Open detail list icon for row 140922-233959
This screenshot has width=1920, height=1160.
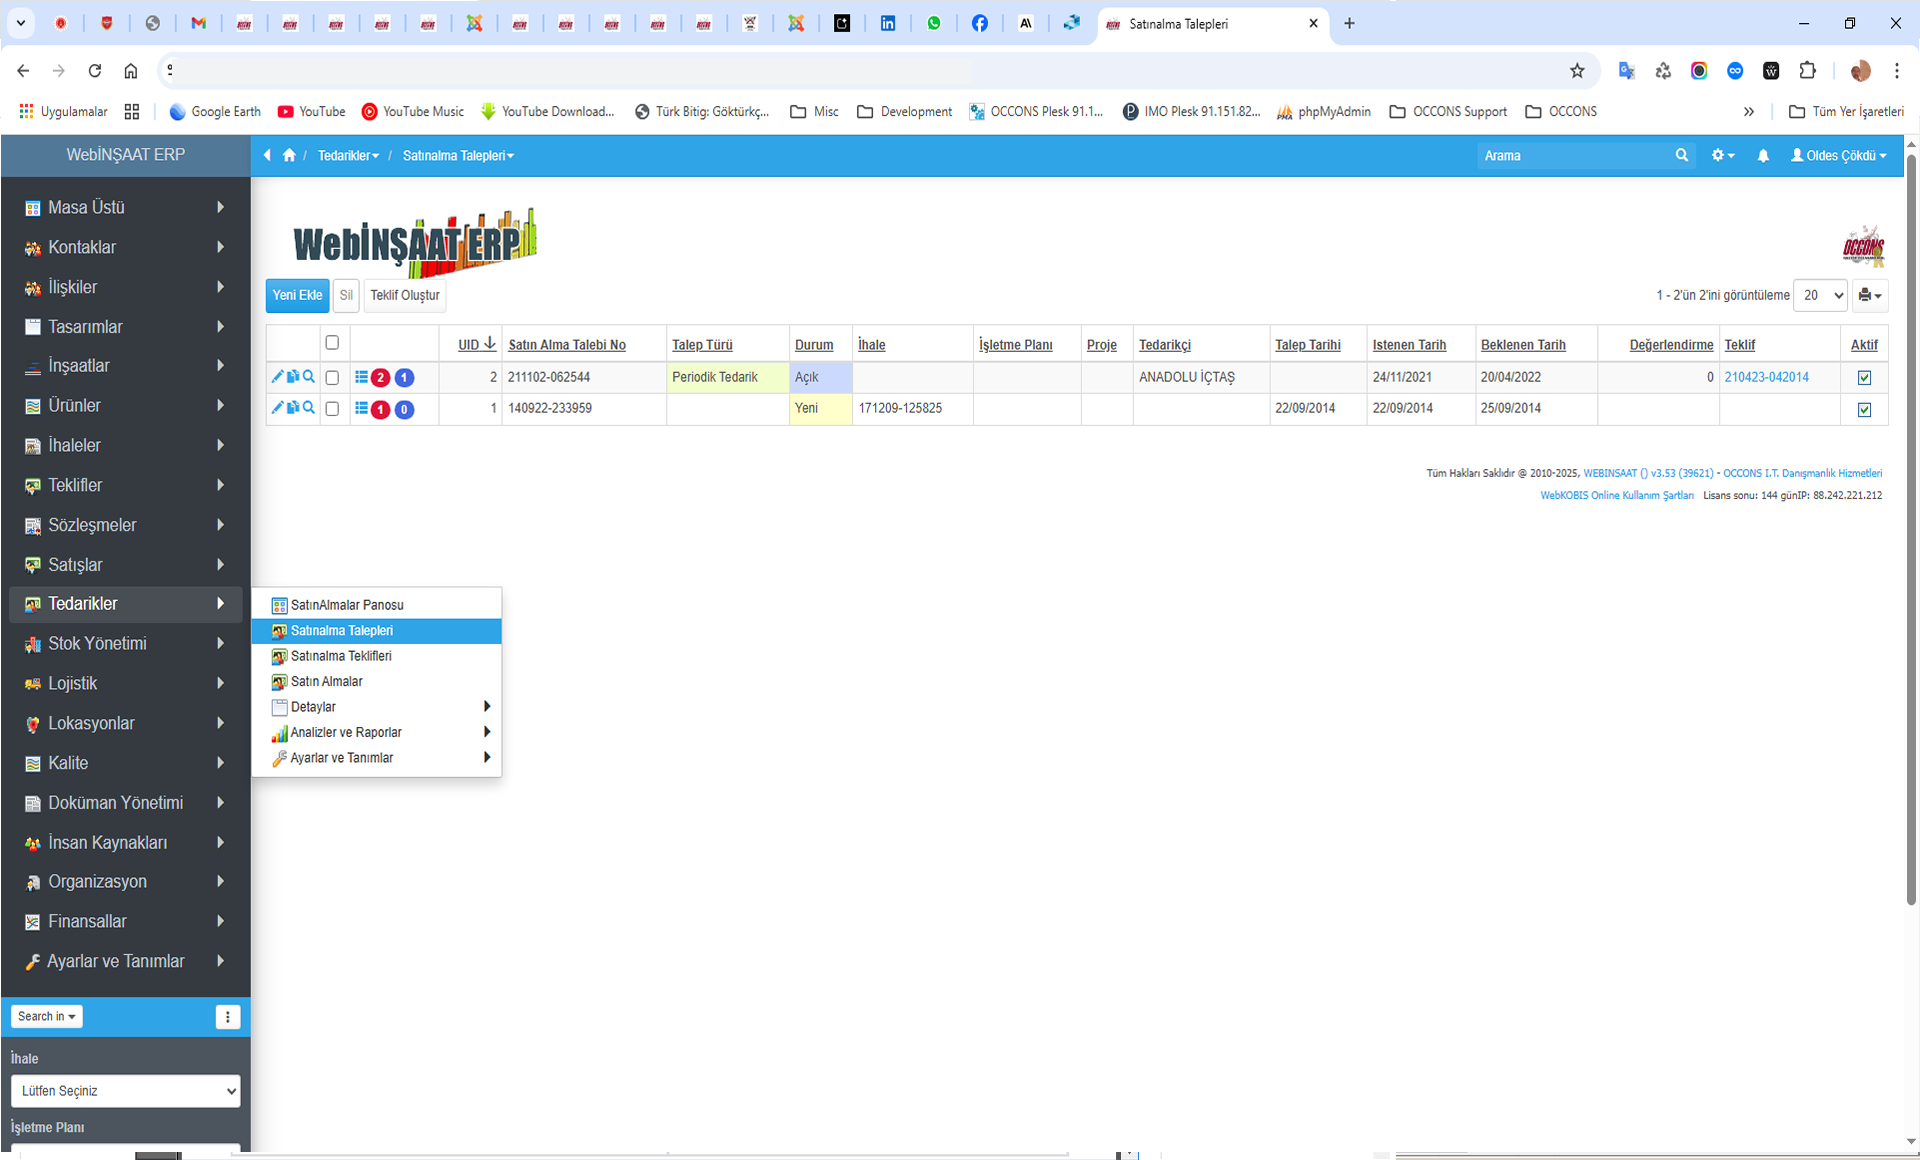coord(361,408)
